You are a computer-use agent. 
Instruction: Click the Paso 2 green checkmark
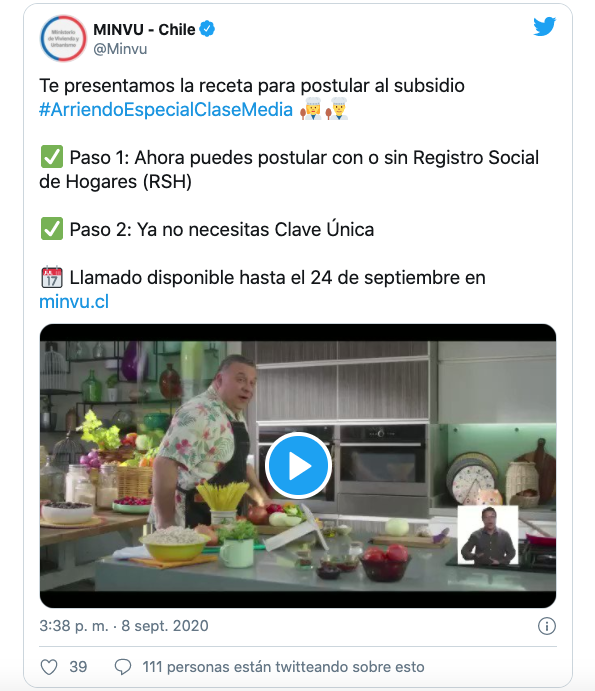coord(52,229)
